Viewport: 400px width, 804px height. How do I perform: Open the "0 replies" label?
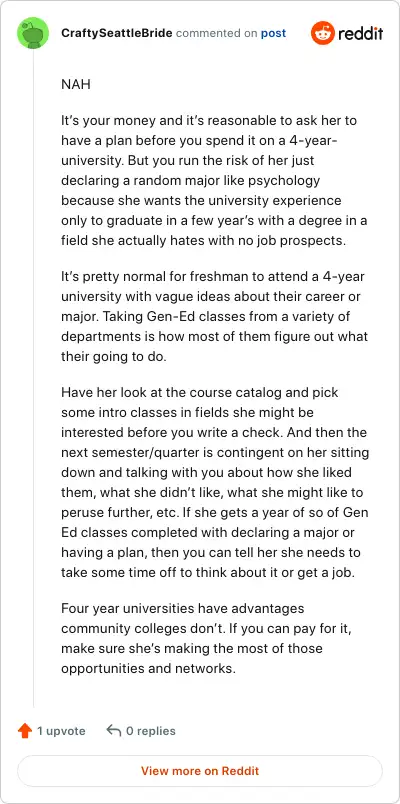[x=151, y=731]
